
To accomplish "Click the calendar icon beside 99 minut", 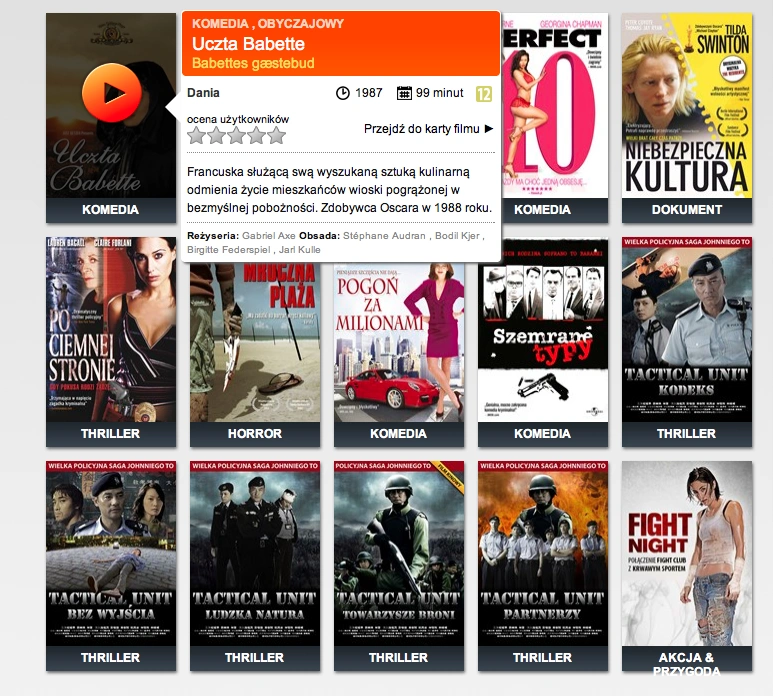I will tap(404, 93).
